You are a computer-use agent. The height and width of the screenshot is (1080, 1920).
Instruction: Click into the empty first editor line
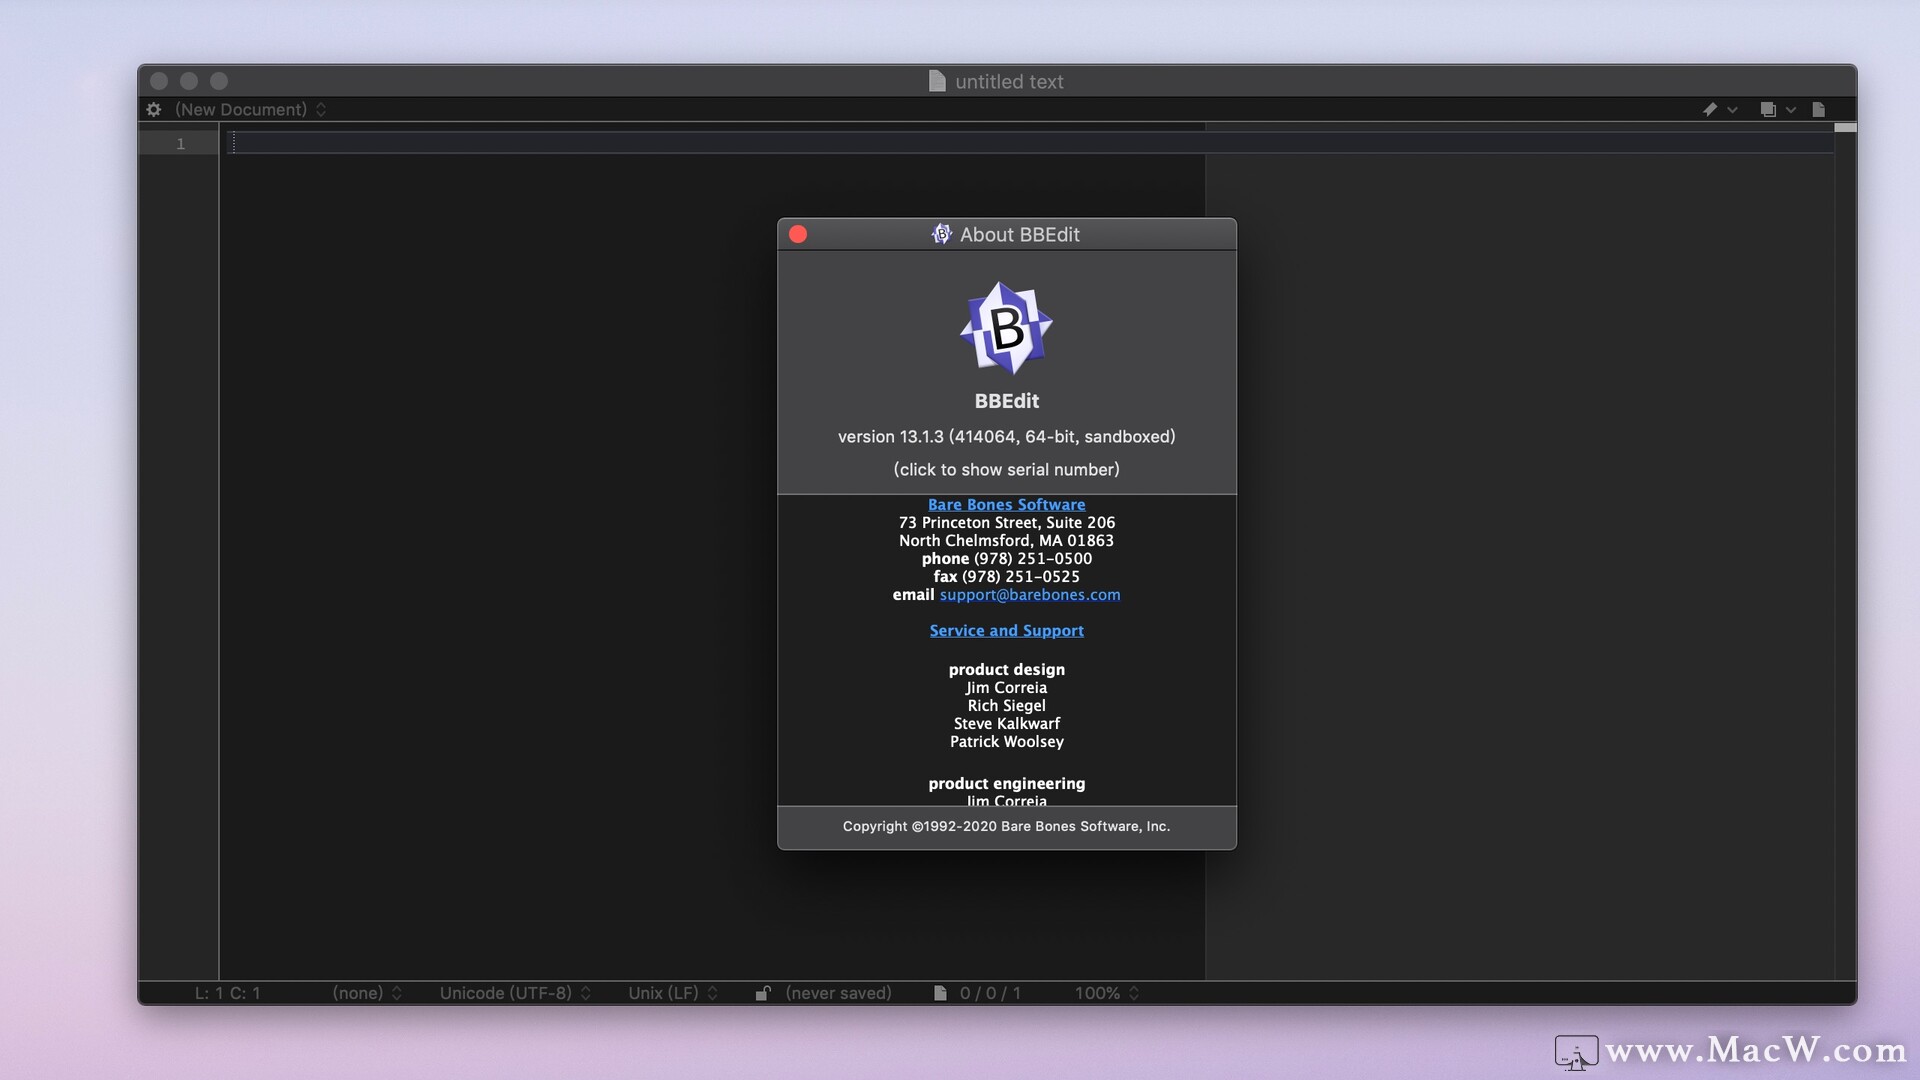pos(1032,143)
